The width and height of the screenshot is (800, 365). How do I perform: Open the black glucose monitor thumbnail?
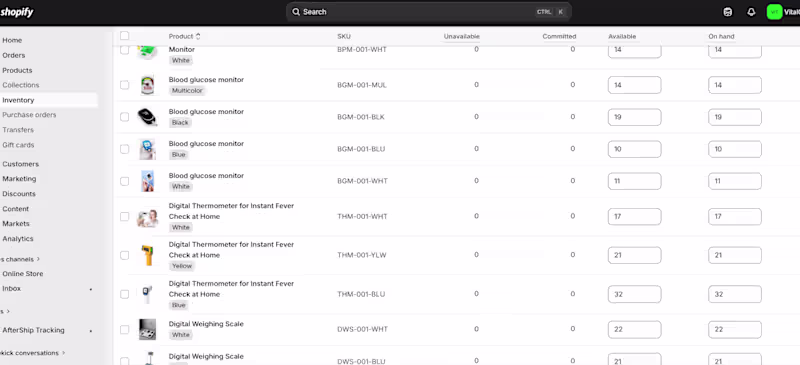[x=147, y=117]
